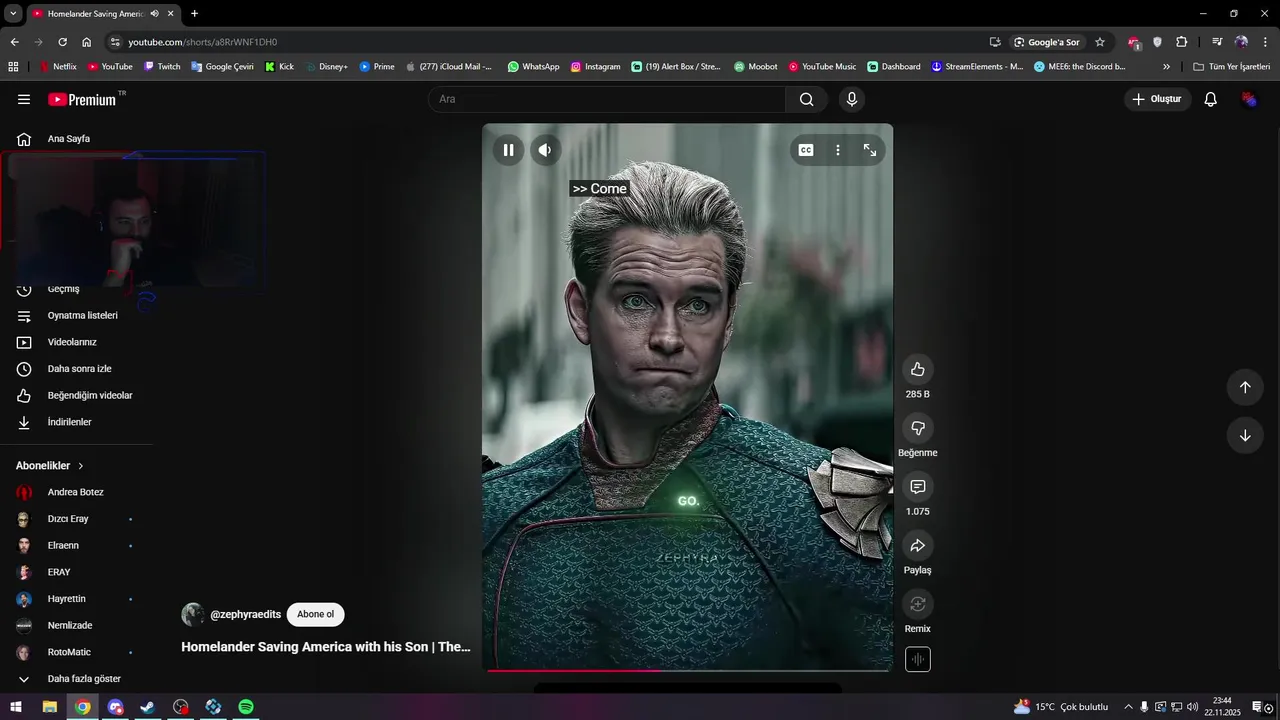Dislike the Short with Beğenme button
Viewport: 1280px width, 720px height.
click(x=918, y=428)
